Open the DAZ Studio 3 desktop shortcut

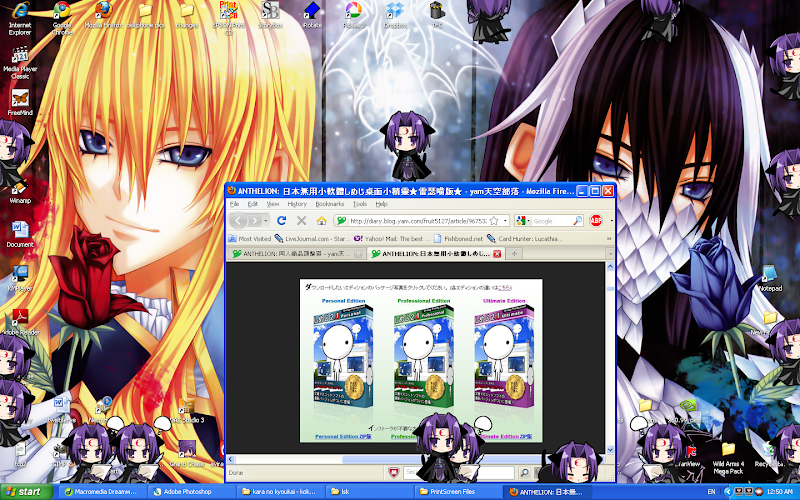(187, 411)
